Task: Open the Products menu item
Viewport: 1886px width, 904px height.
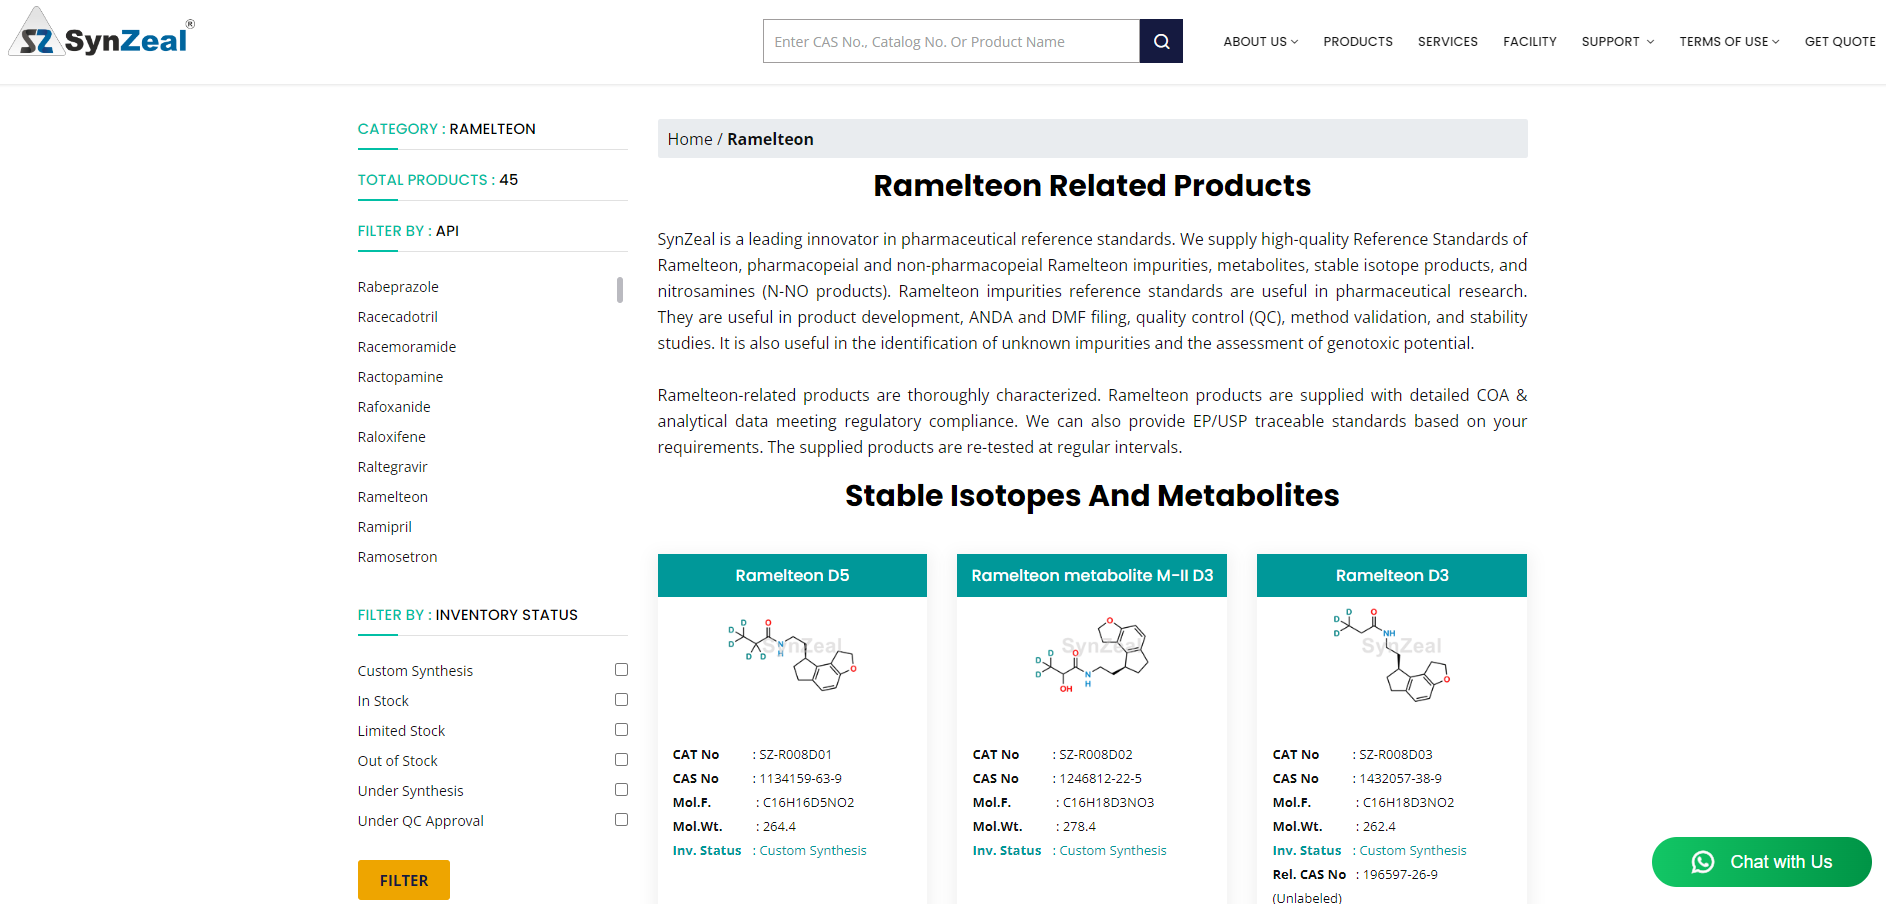Action: [x=1358, y=41]
